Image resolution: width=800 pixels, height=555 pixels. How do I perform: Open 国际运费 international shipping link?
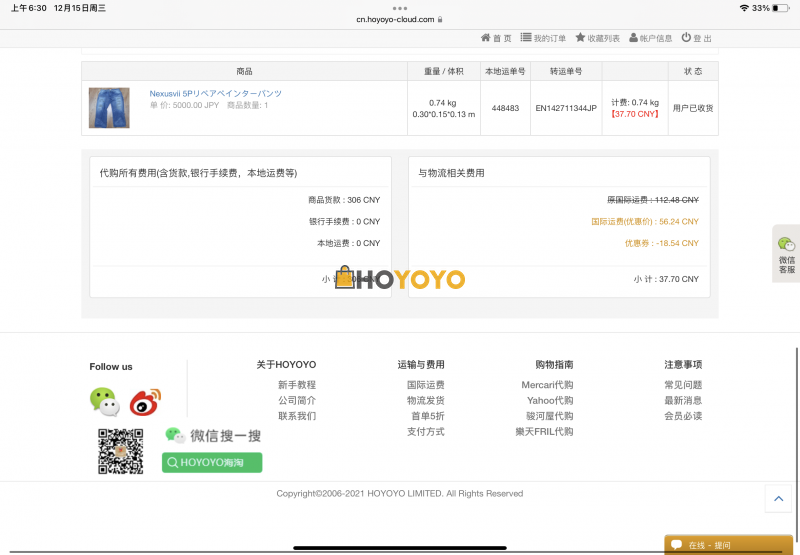click(426, 385)
